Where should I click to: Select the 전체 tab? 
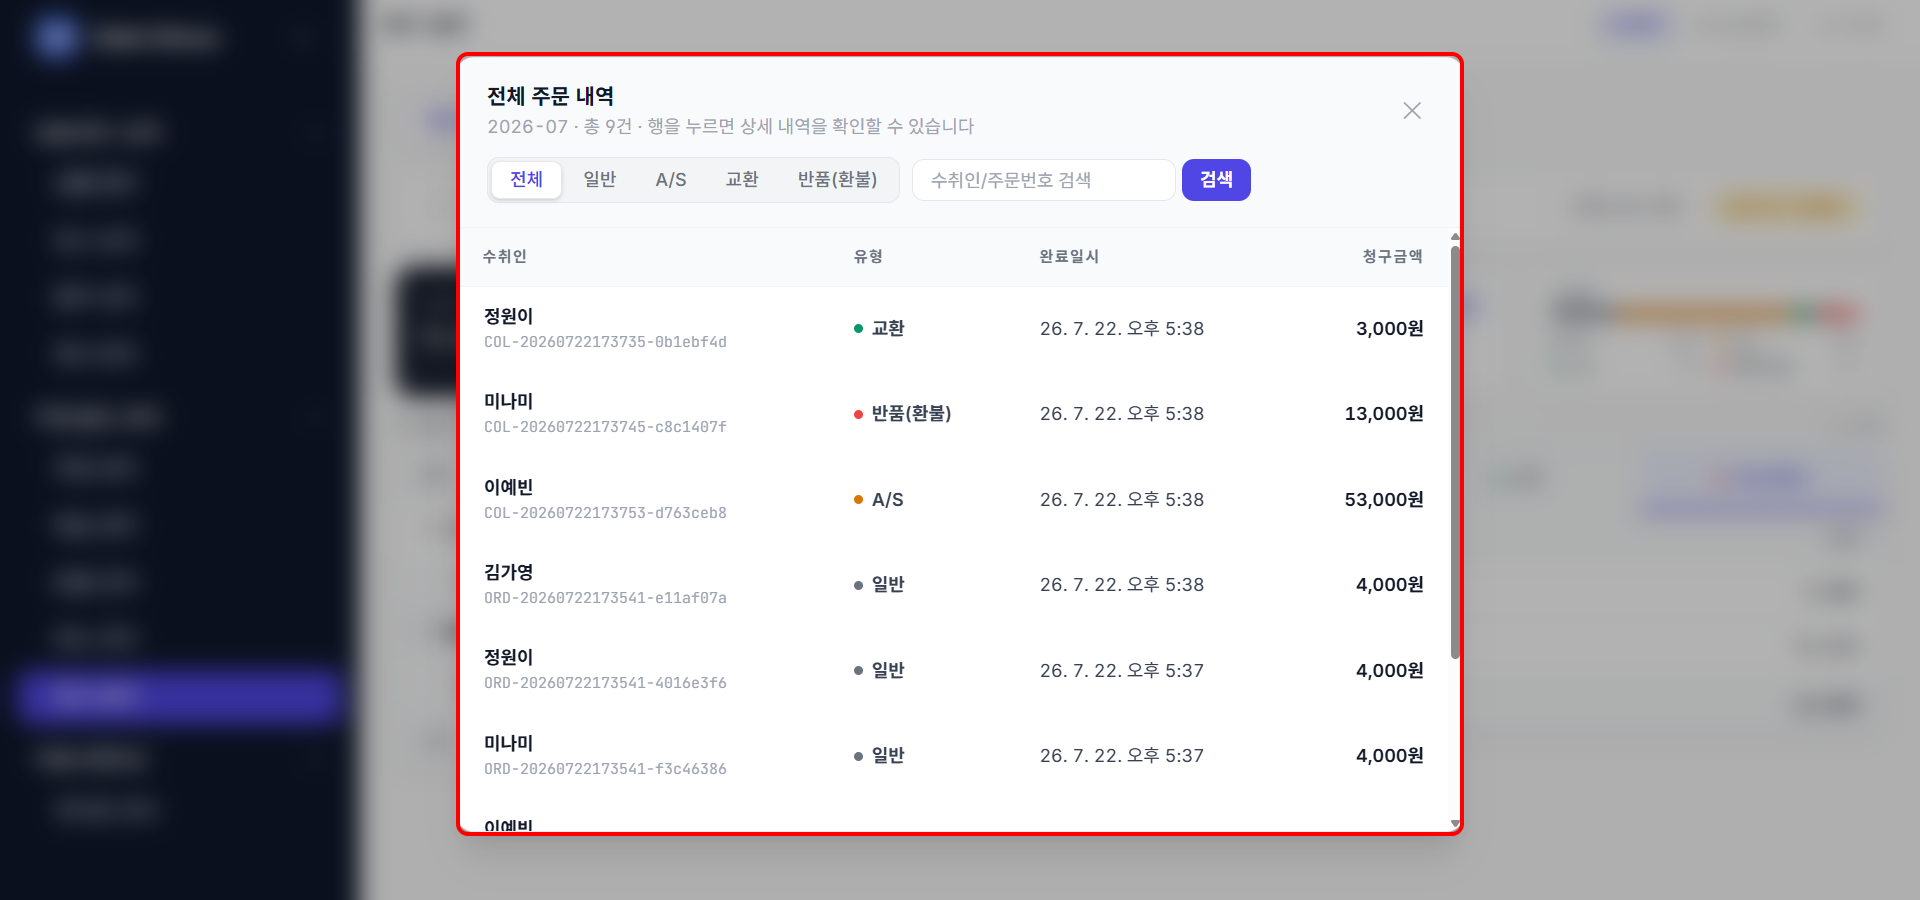(526, 180)
